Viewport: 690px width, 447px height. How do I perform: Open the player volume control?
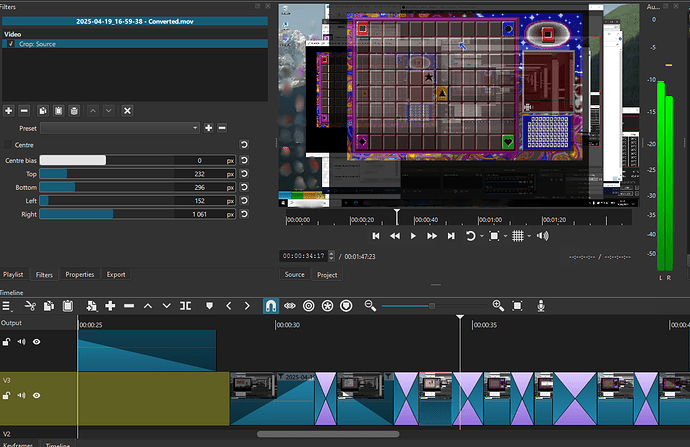point(543,236)
